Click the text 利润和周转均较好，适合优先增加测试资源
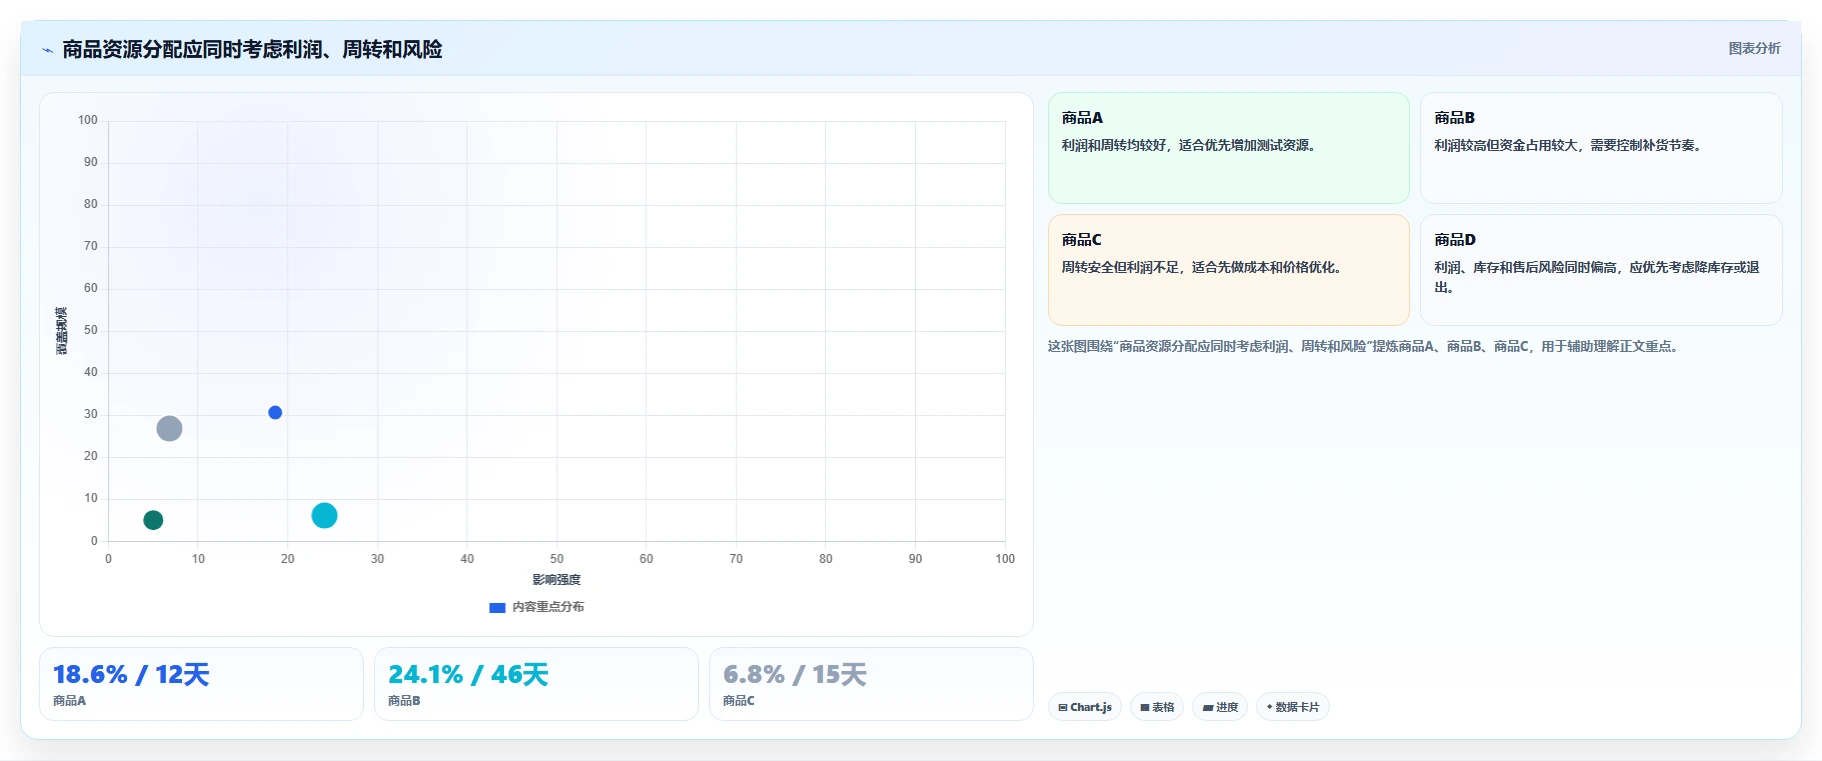 pos(1188,145)
